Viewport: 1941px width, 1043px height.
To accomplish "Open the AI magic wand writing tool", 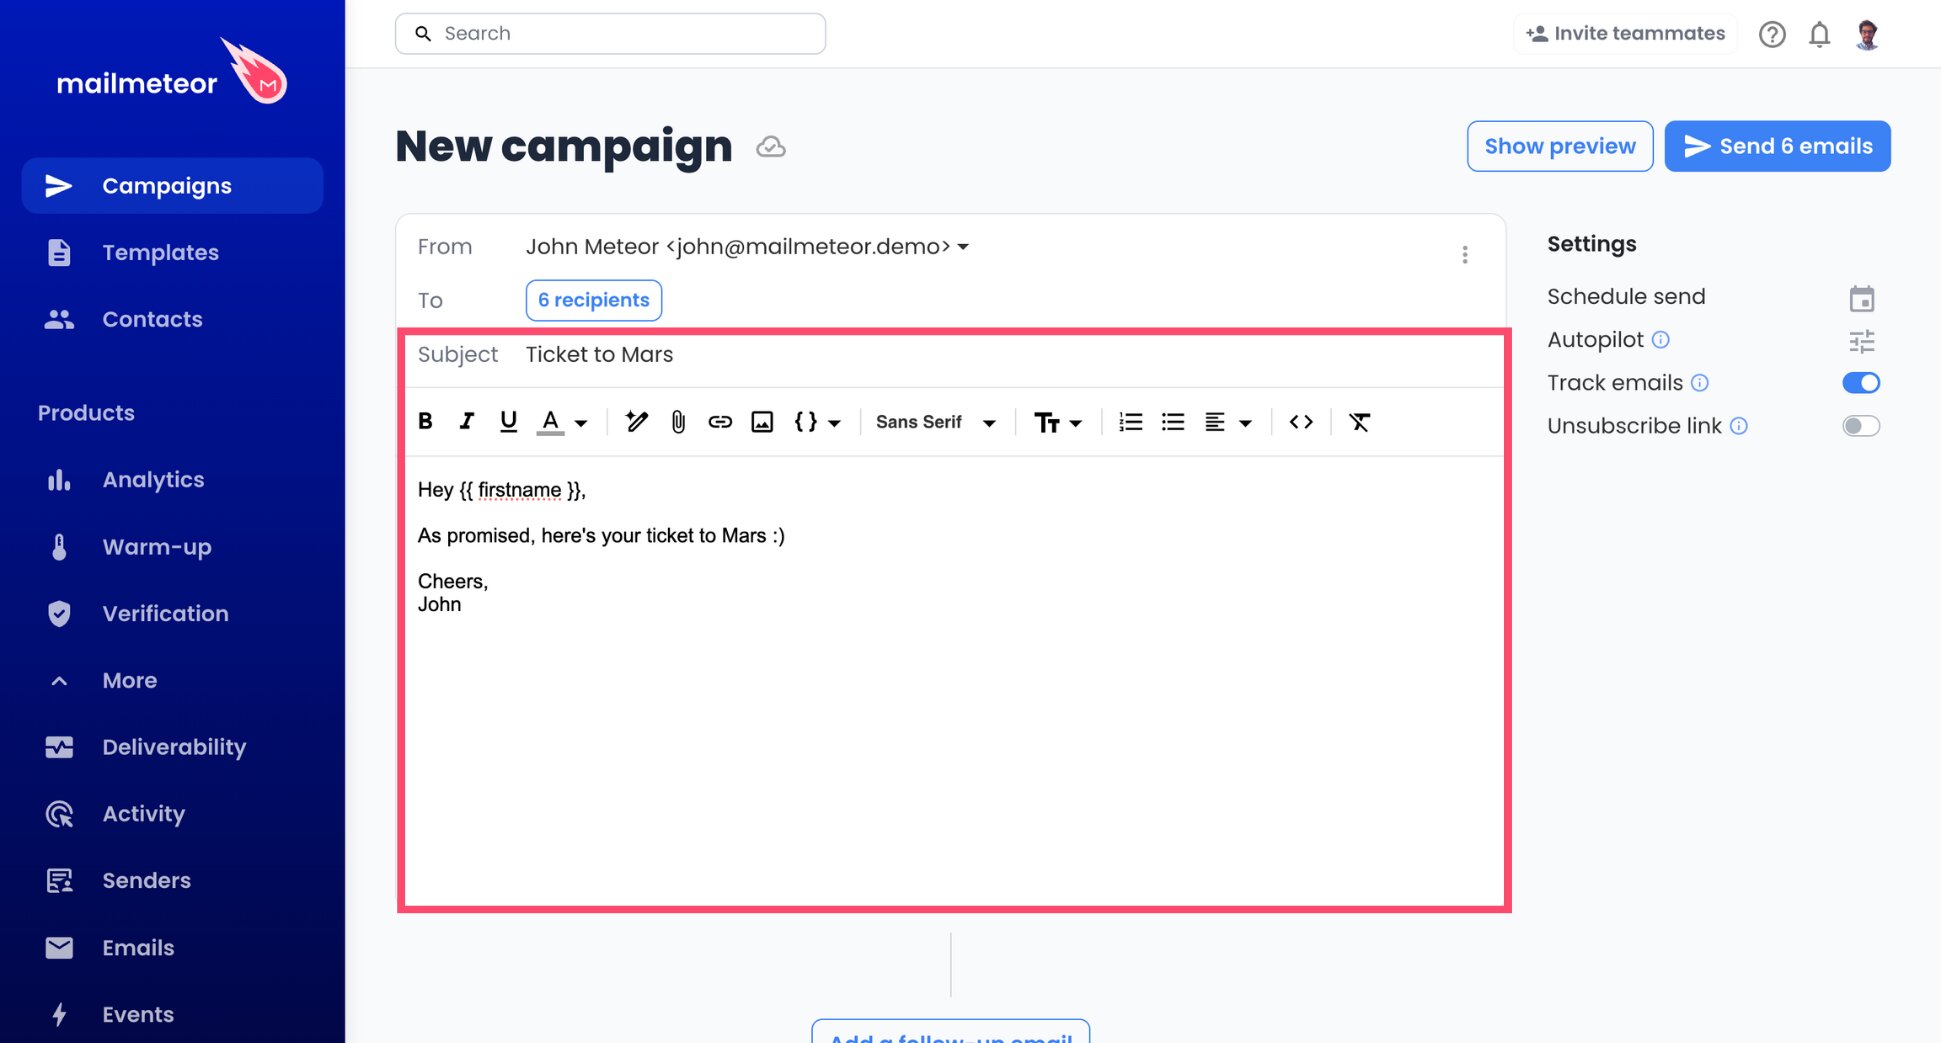I will click(636, 422).
